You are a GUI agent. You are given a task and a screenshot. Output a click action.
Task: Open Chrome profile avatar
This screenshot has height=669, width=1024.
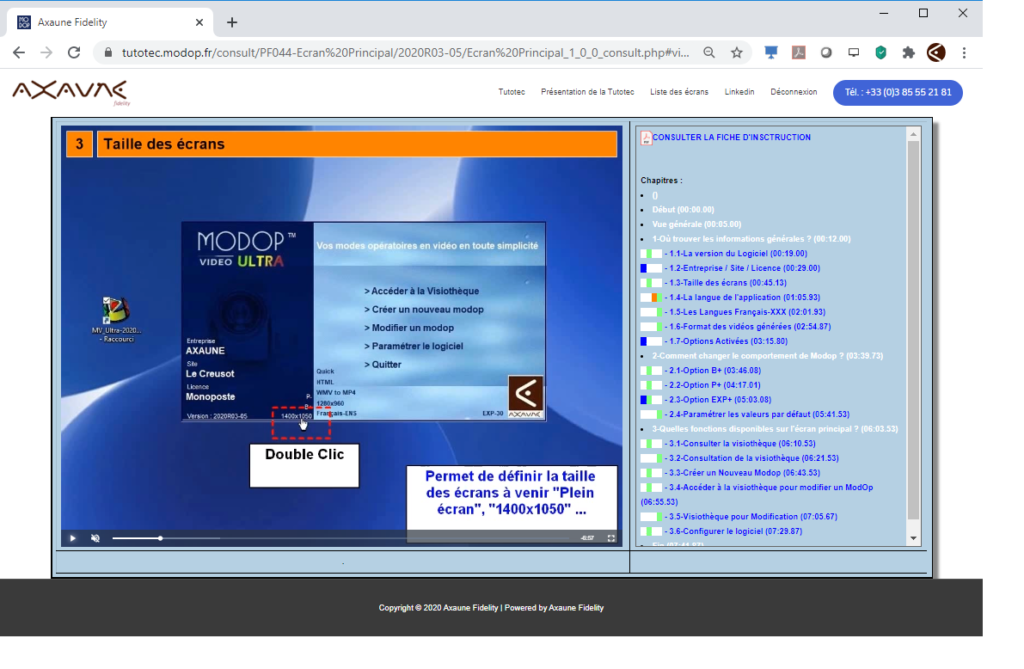tap(936, 53)
